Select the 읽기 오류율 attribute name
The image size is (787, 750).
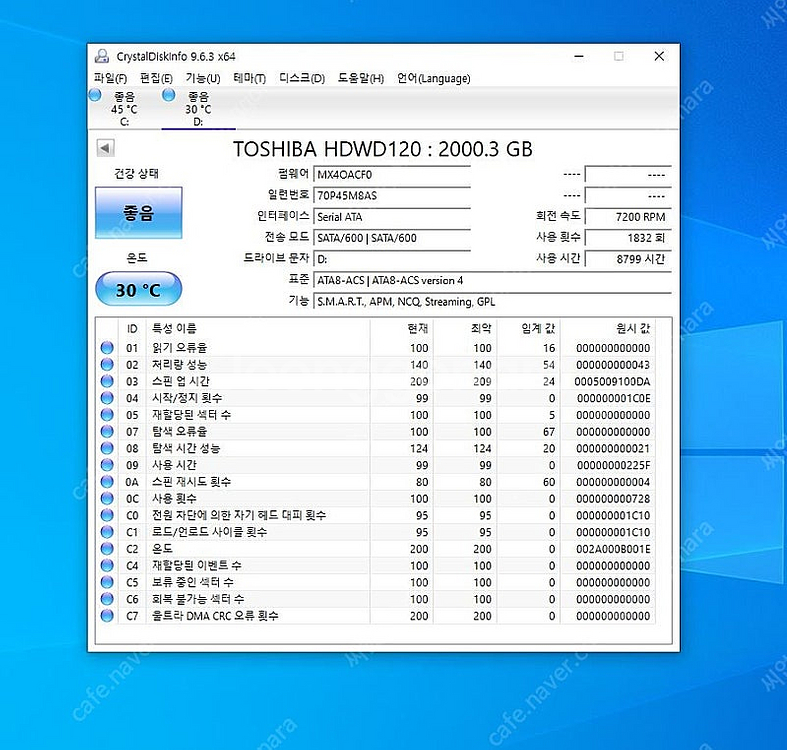click(180, 347)
